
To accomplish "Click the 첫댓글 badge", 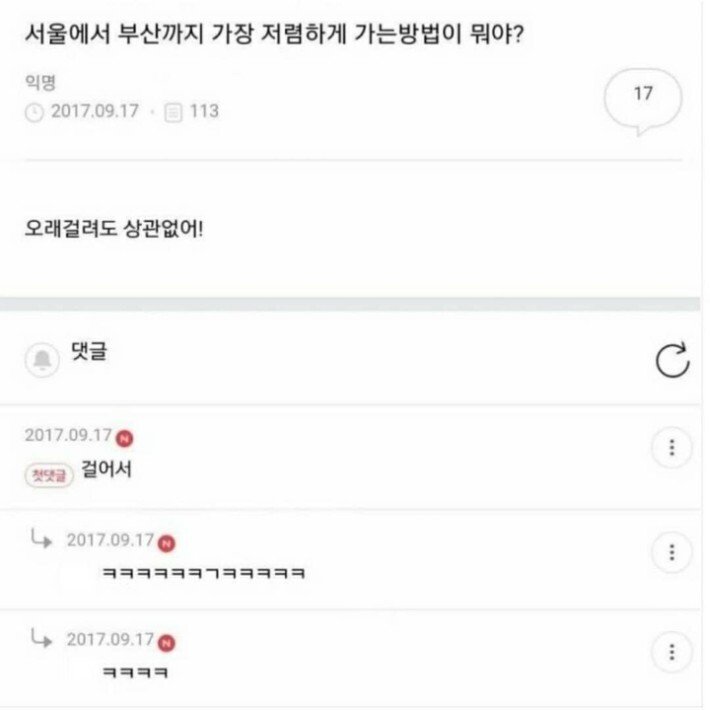I will pos(49,475).
